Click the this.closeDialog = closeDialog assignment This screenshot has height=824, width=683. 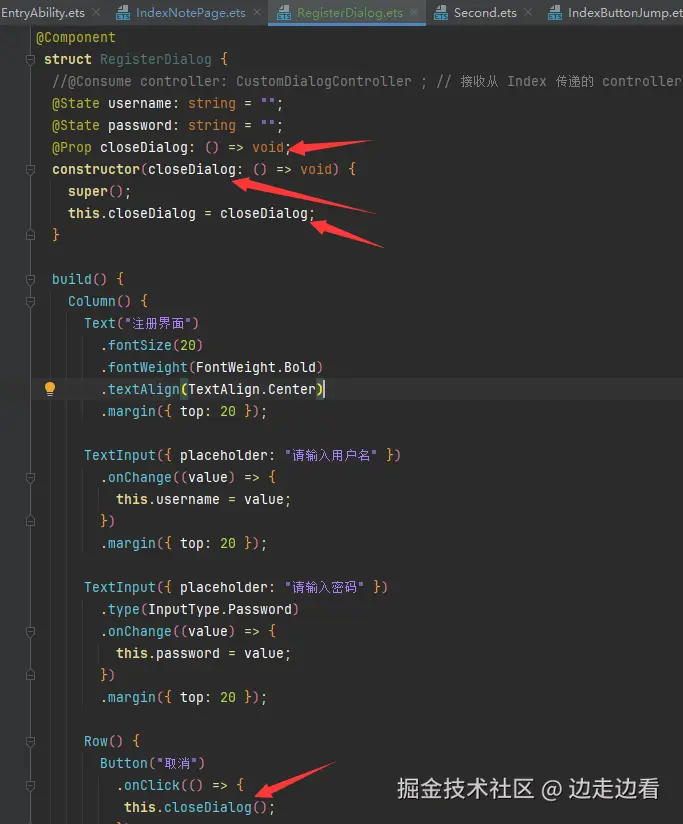coord(191,214)
